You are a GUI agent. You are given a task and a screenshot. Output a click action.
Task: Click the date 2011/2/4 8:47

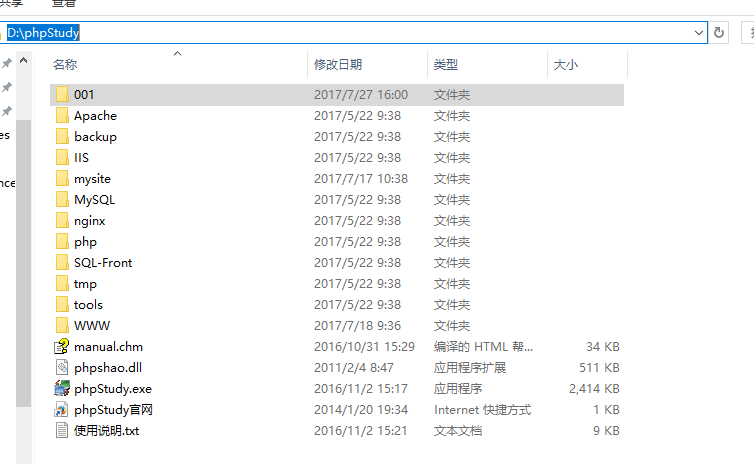(353, 368)
